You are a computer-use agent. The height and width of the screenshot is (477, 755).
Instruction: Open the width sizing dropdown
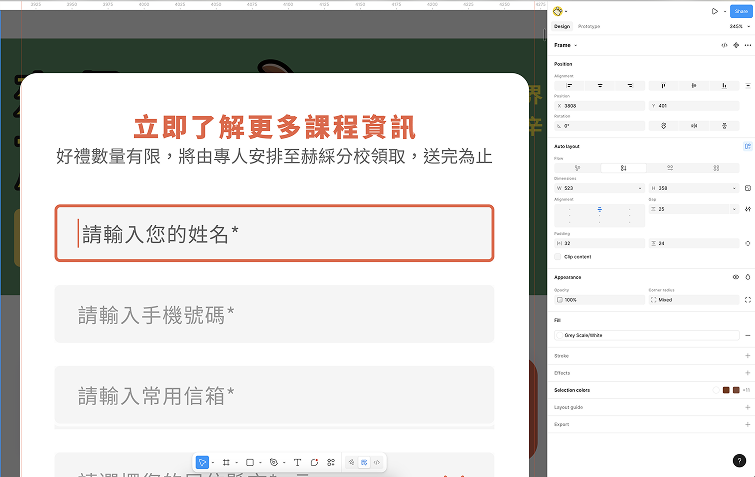point(640,188)
